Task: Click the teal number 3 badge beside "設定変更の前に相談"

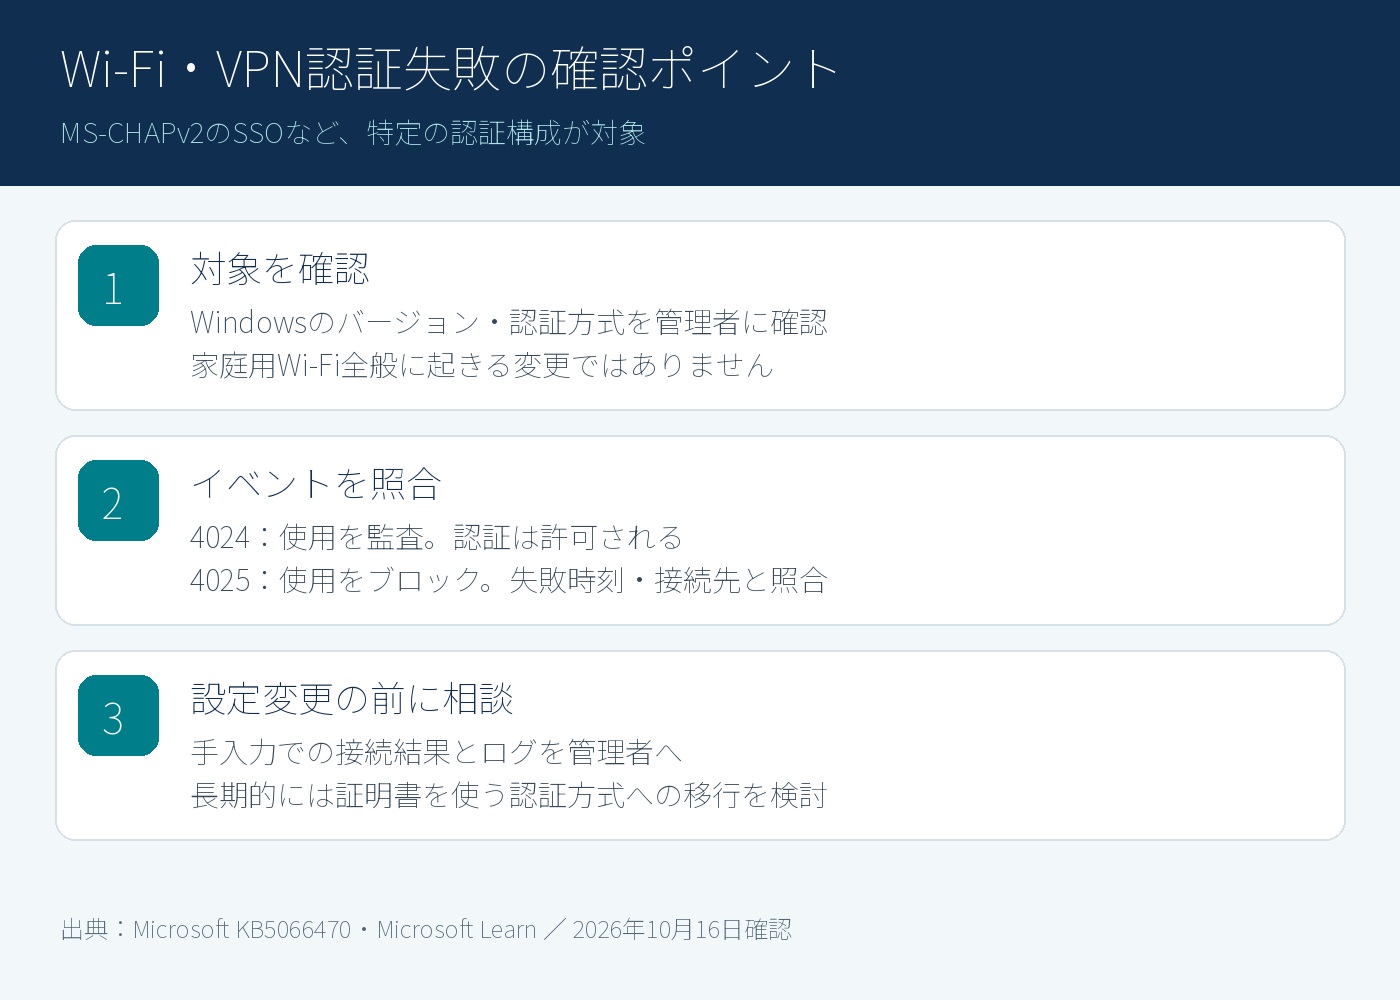Action: (118, 716)
